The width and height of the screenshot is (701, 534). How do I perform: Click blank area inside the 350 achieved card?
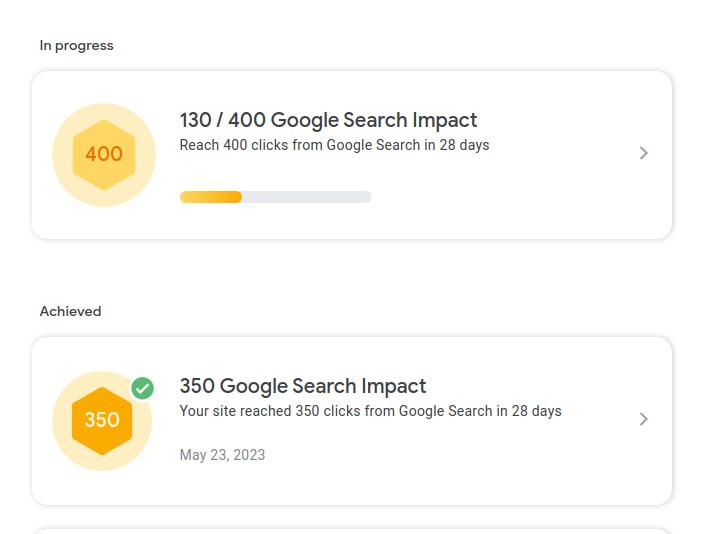[x=480, y=465]
